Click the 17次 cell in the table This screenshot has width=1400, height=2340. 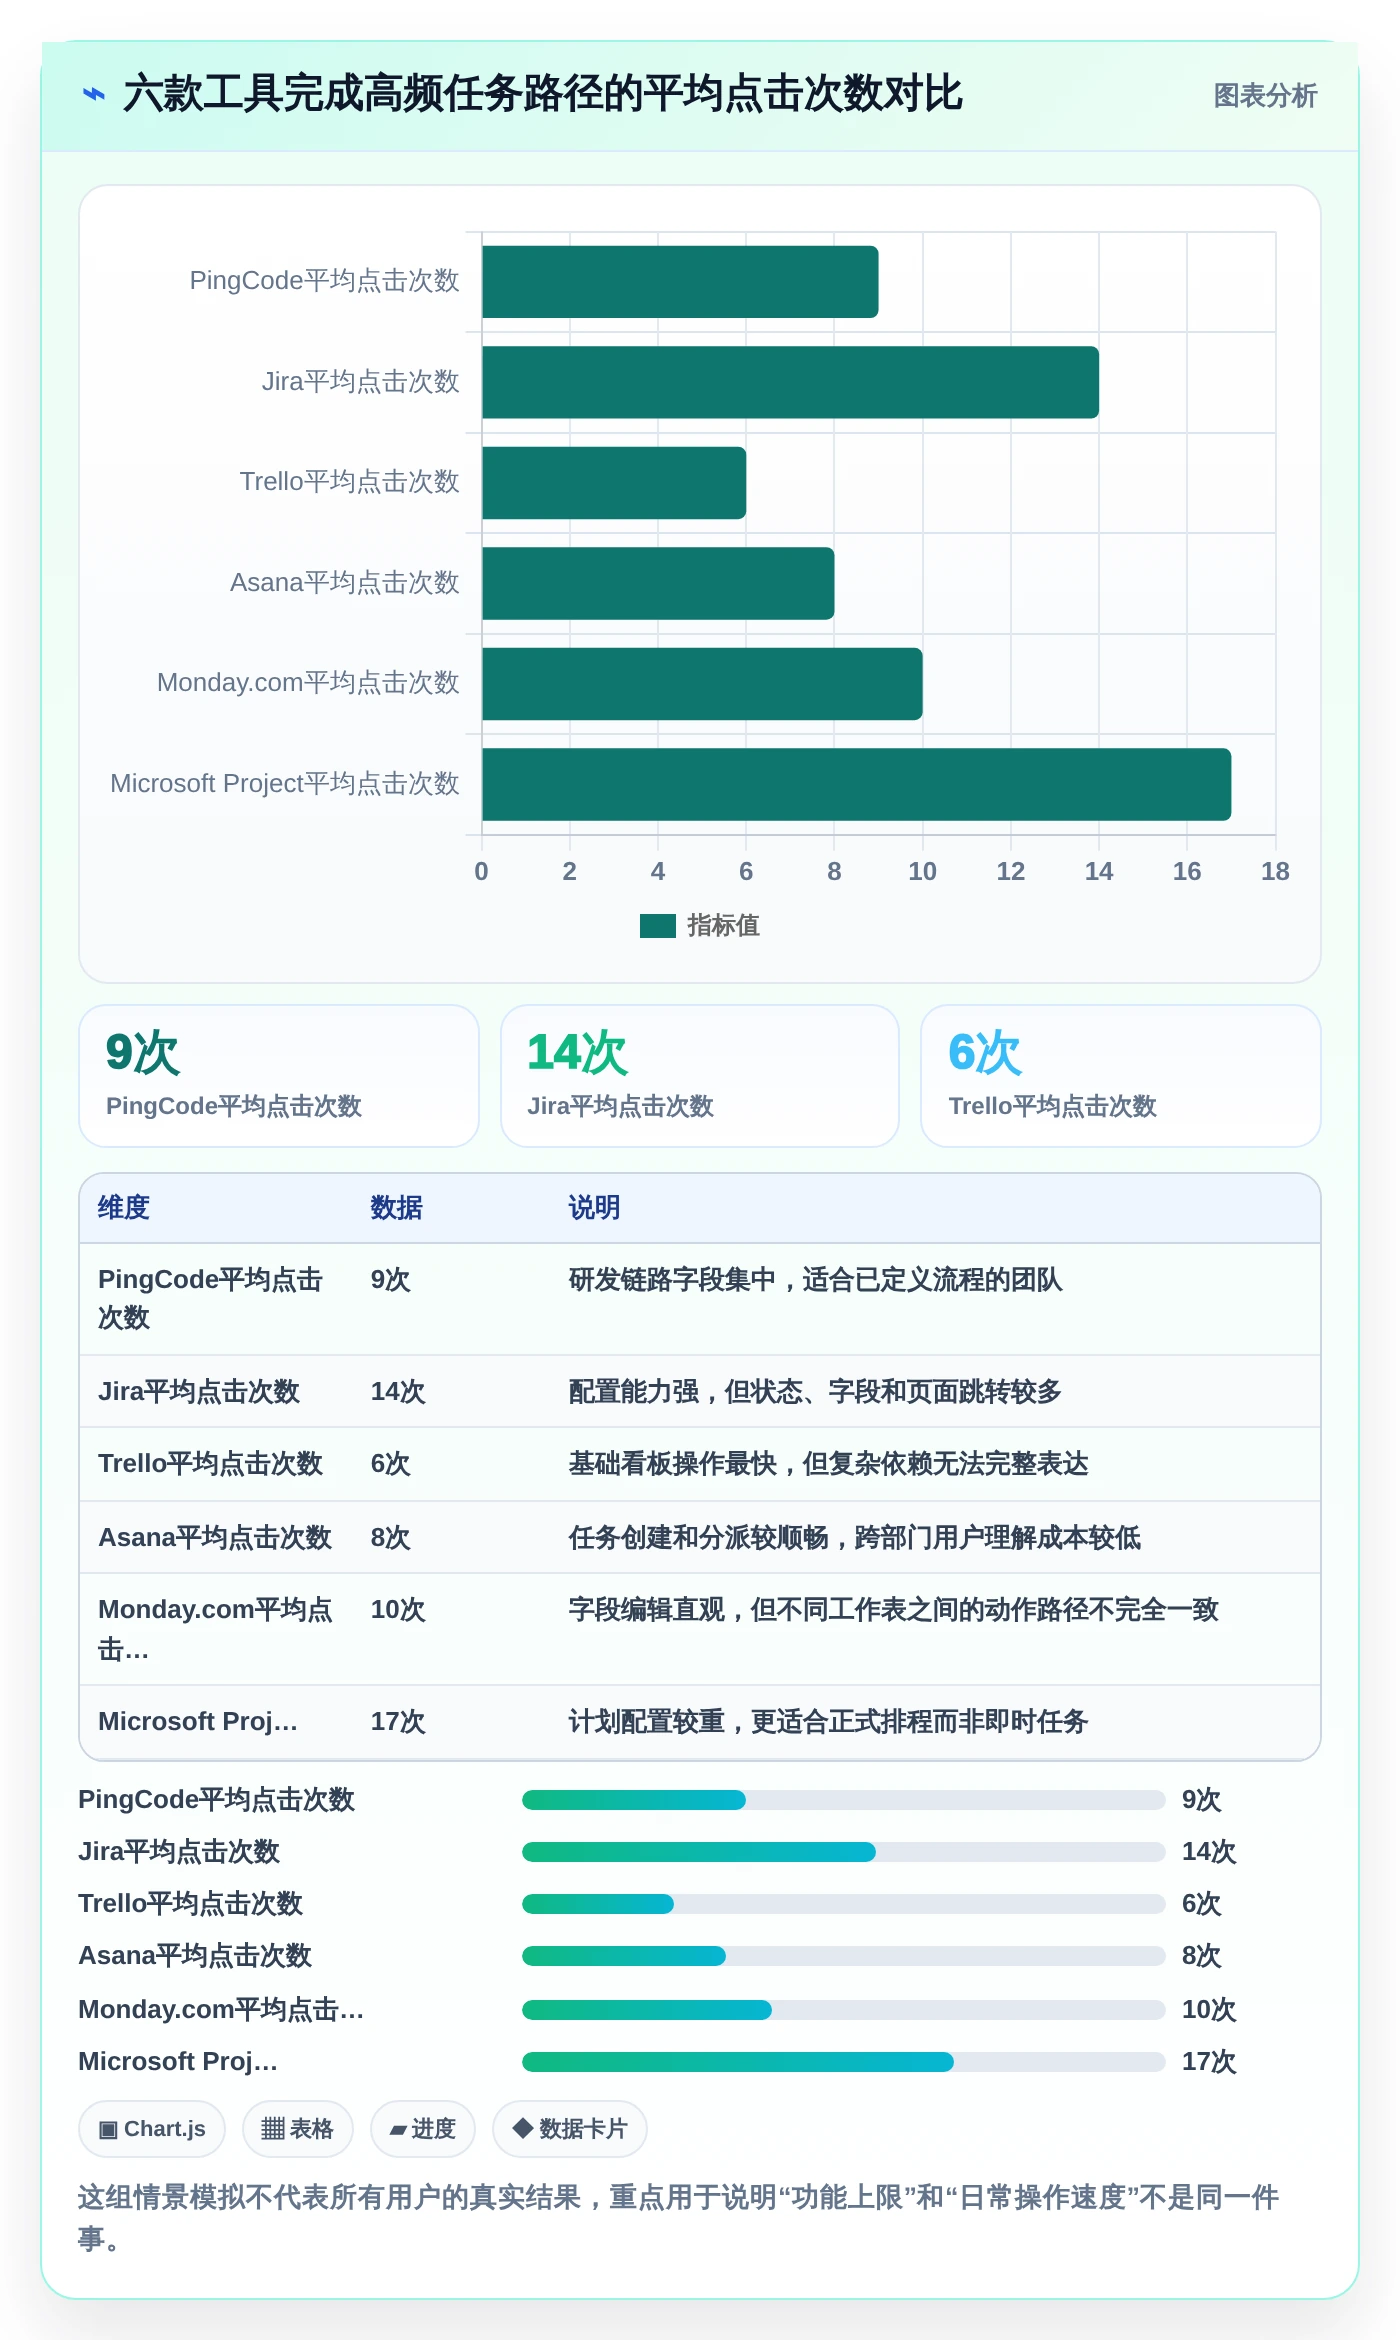[398, 1722]
